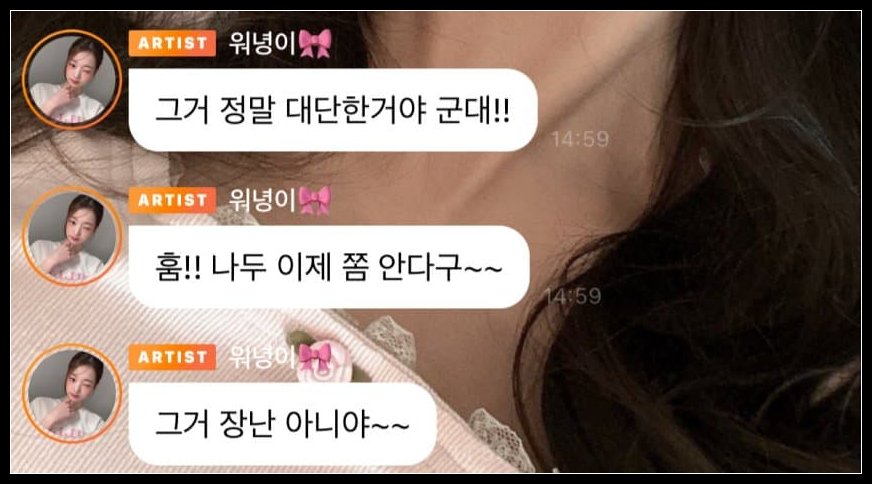This screenshot has width=872, height=484.
Task: Select the '훔!! 나두 이제 쫌 안다구~~' bubble
Action: [x=329, y=267]
